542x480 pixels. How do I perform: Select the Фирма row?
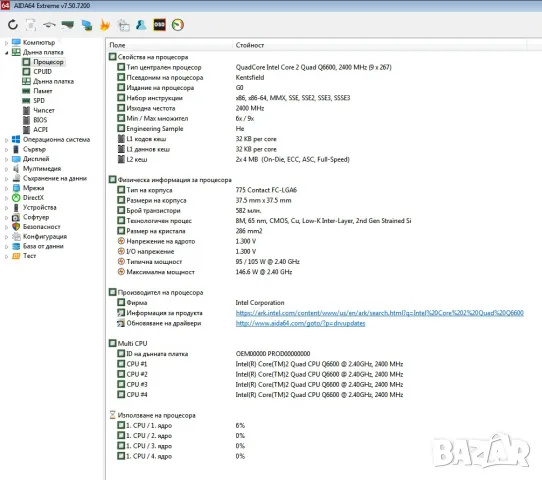[200, 302]
